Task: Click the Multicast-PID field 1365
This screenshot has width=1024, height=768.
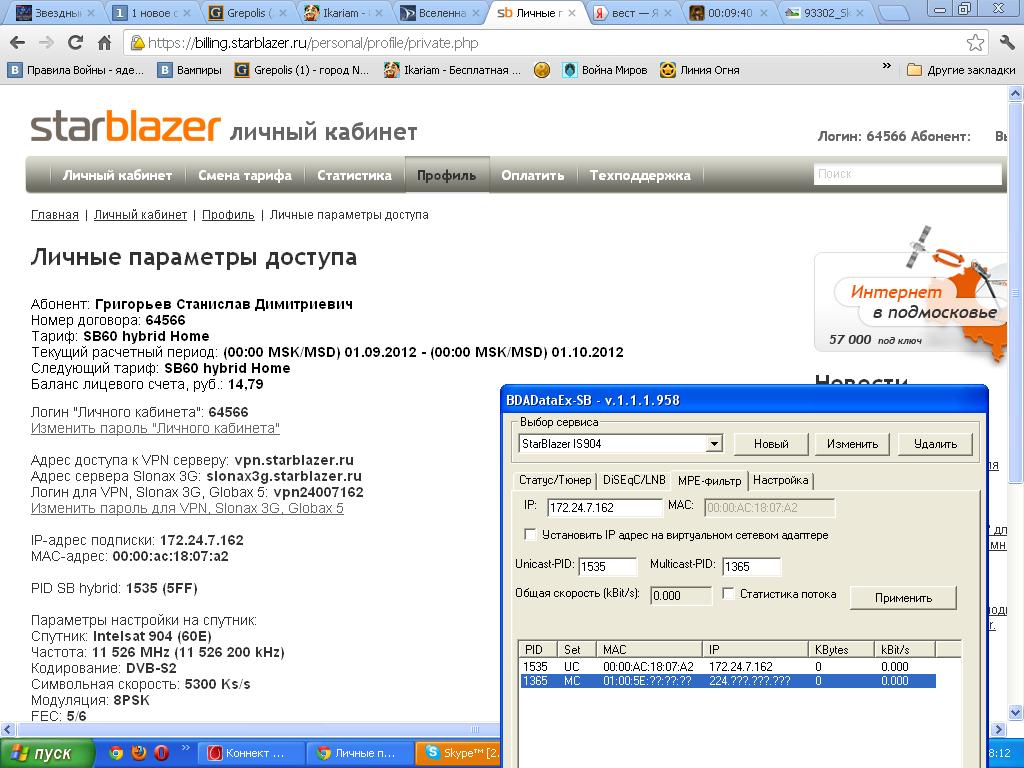Action: (751, 566)
